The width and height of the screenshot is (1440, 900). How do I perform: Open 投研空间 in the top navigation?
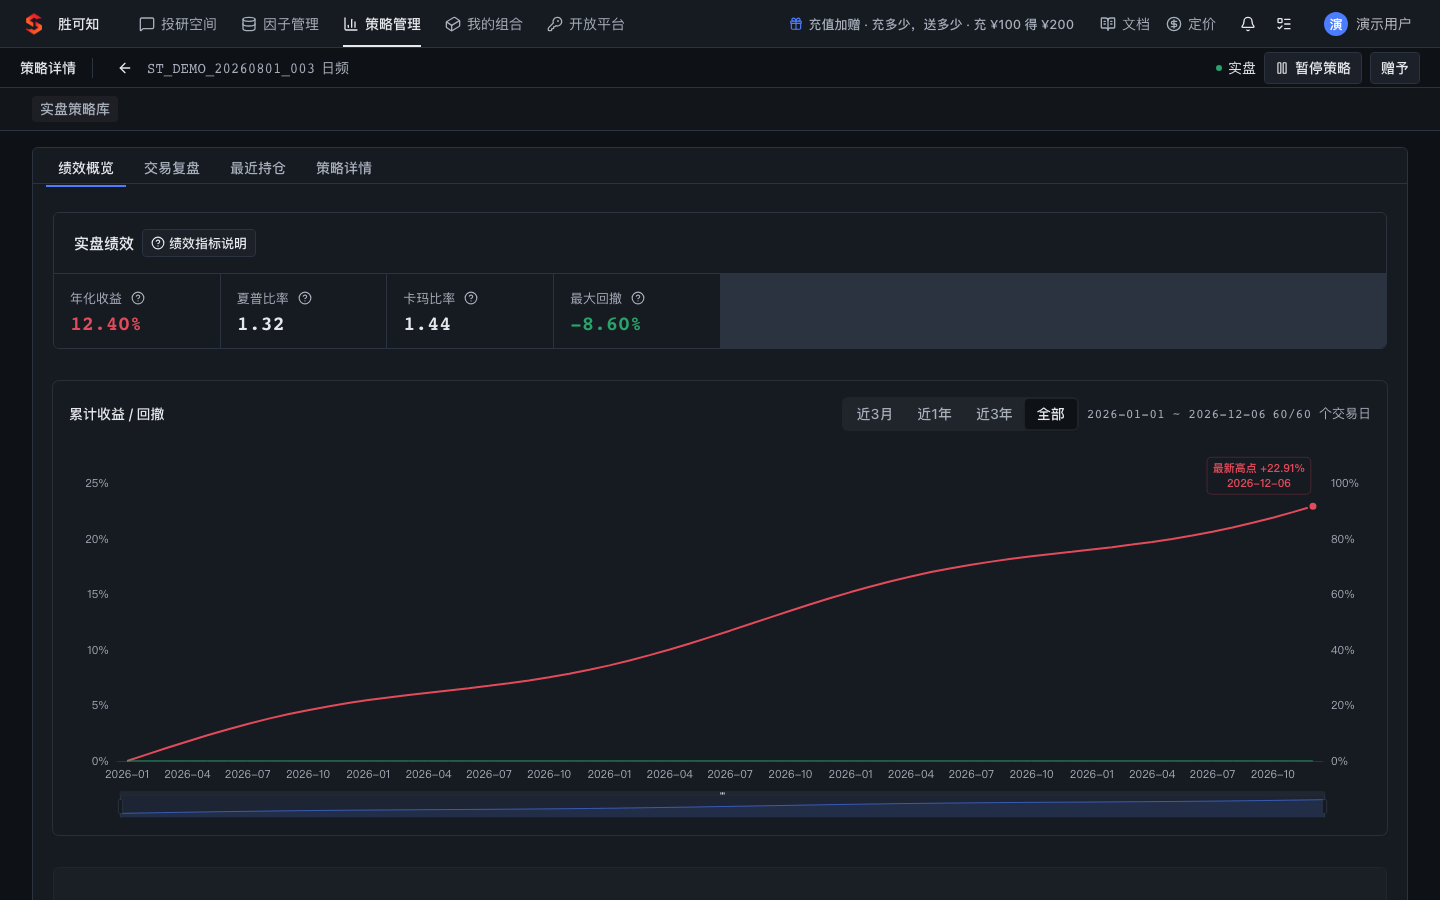(x=178, y=24)
